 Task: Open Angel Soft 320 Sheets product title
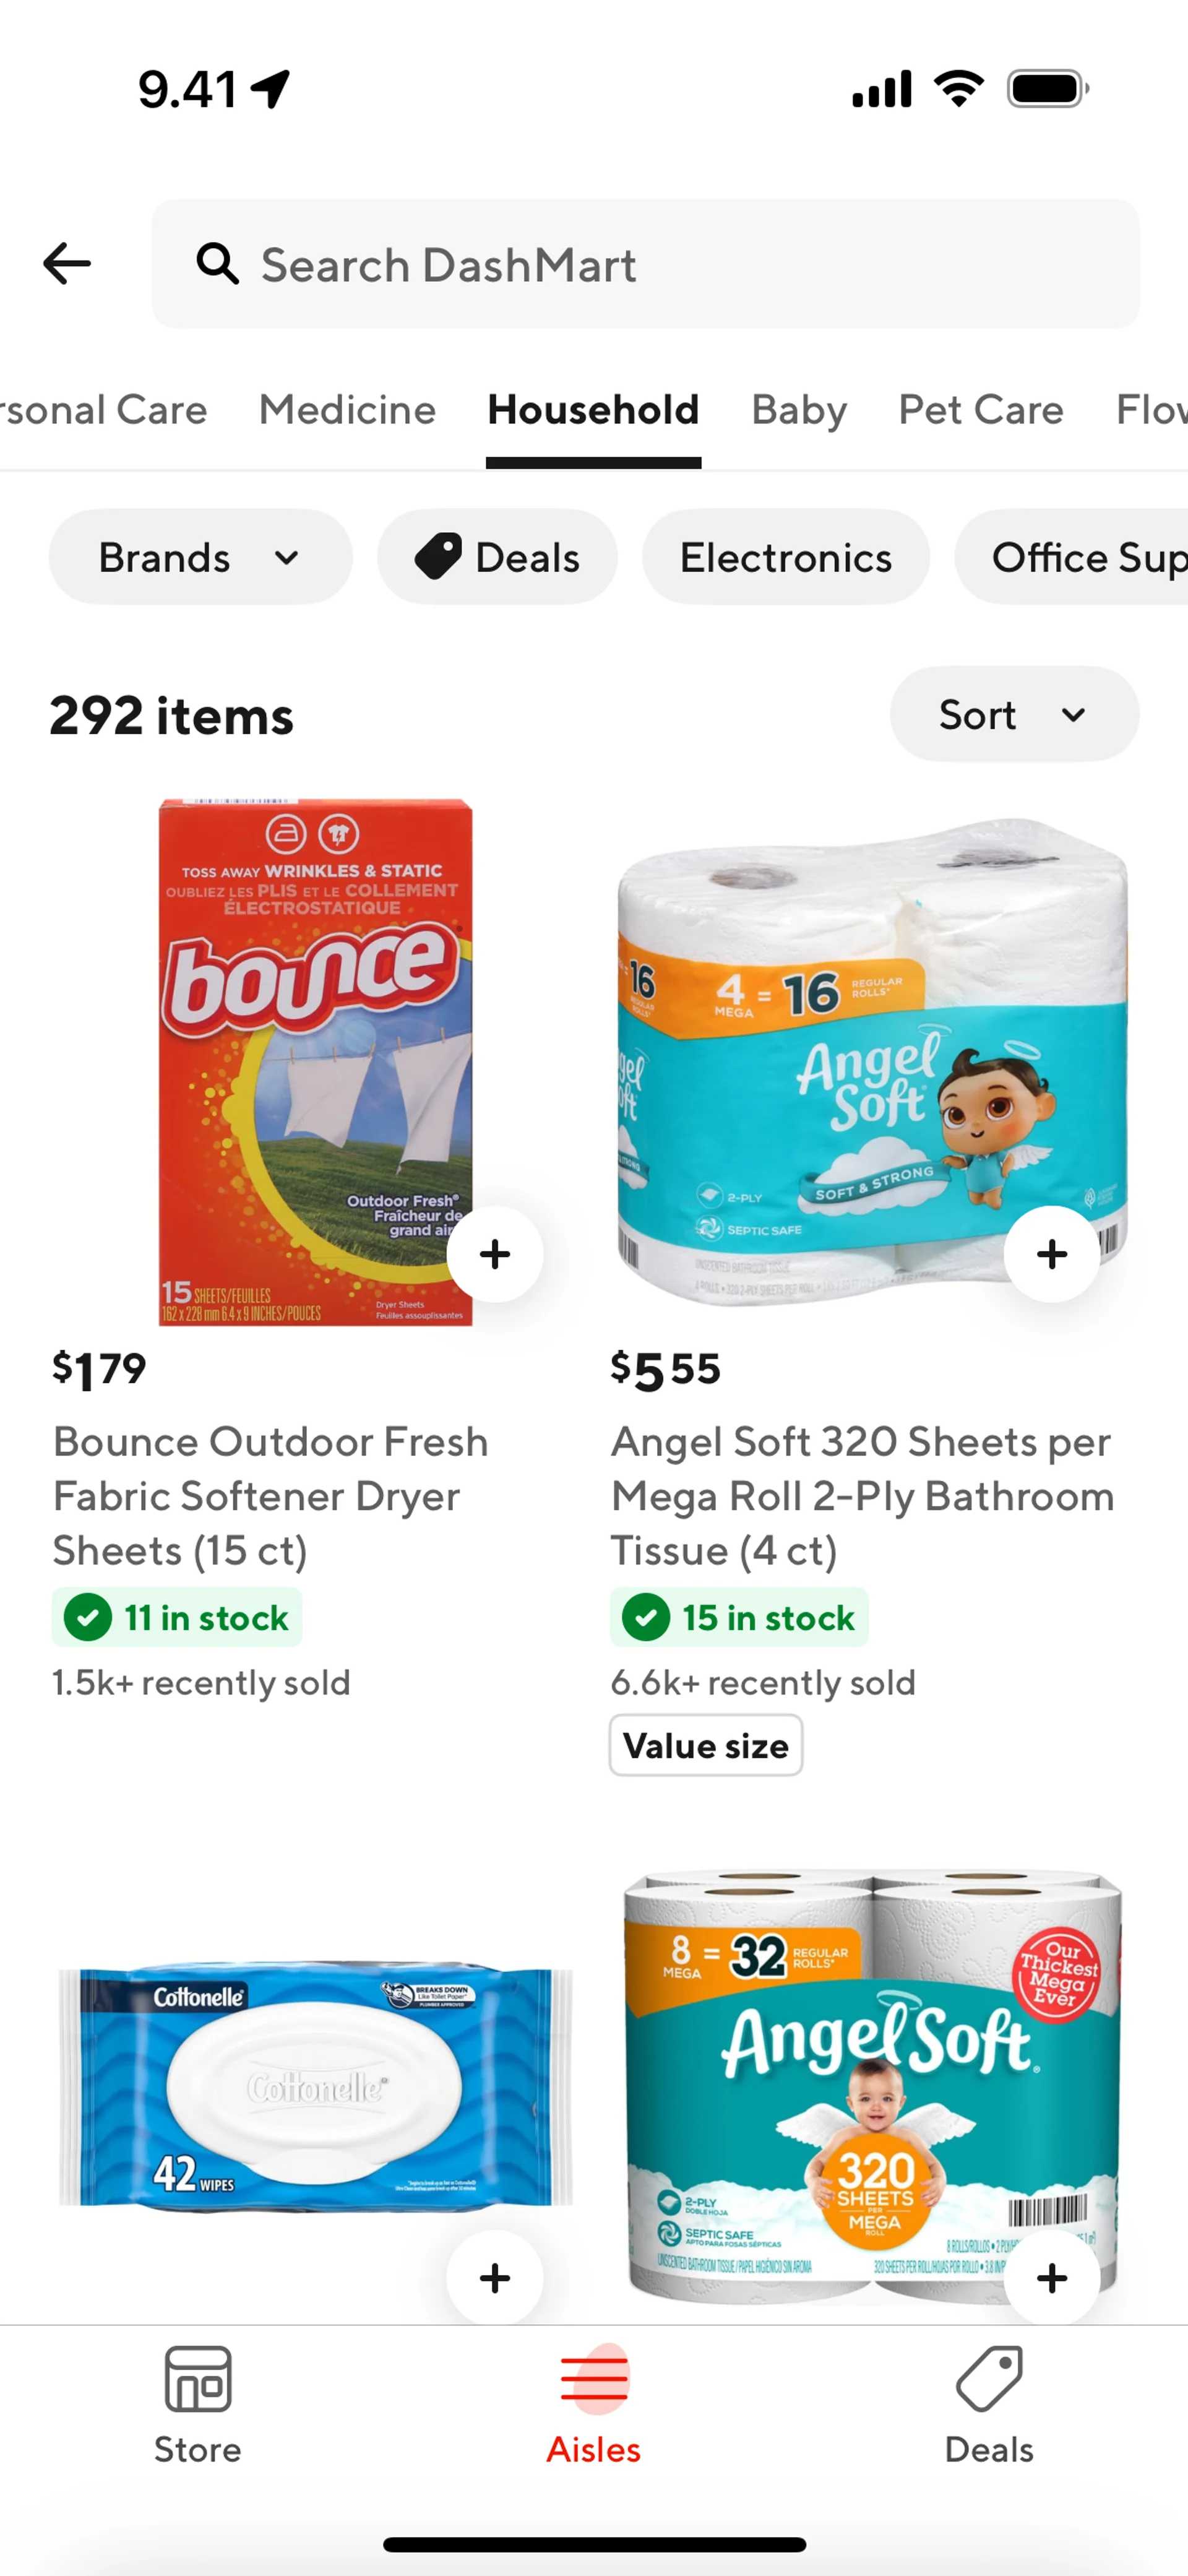point(862,1496)
